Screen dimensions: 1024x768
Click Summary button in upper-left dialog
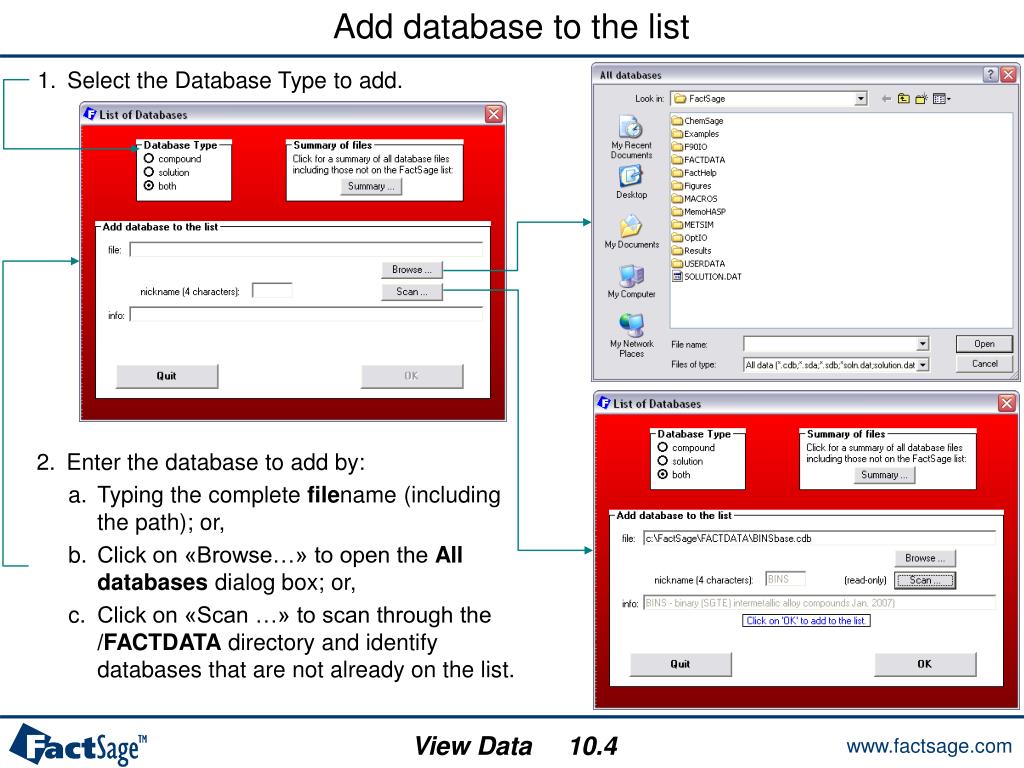(x=371, y=186)
